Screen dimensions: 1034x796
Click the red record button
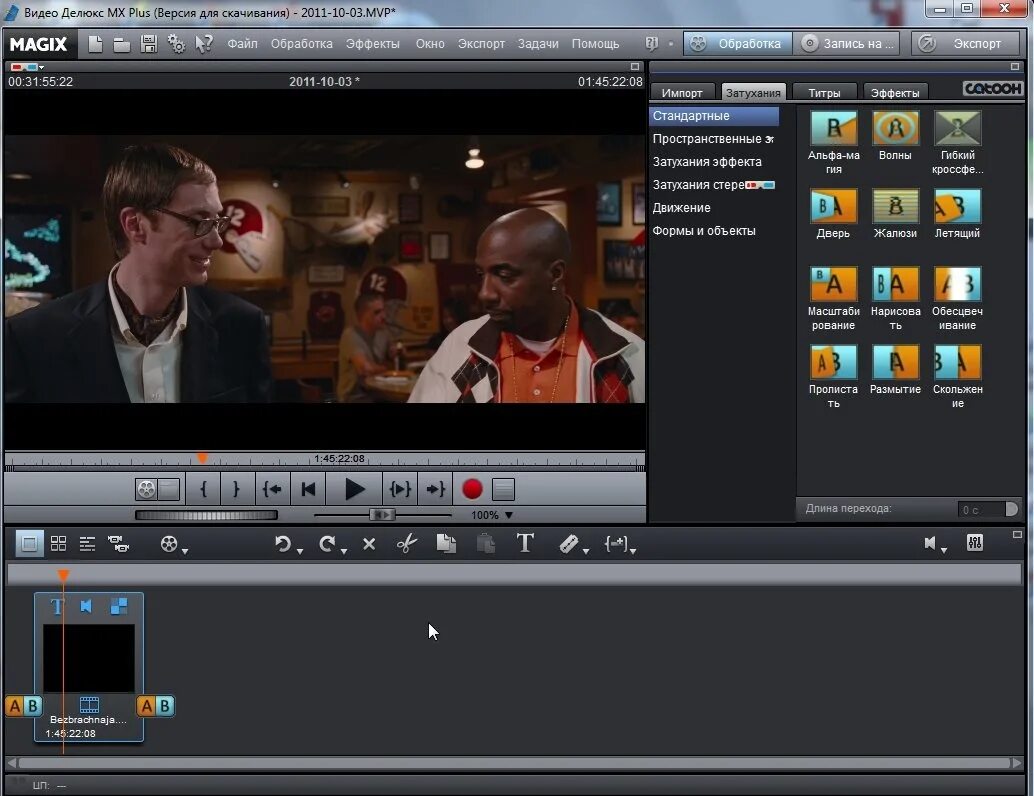(472, 489)
